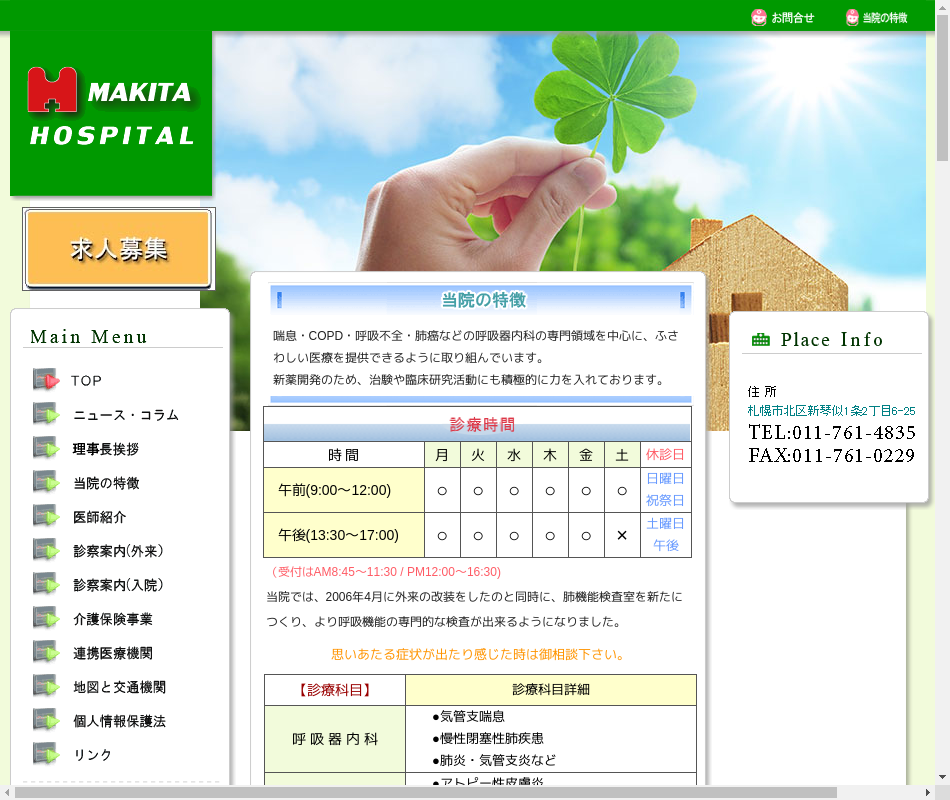Open 地図と交通機関 menu item
The height and width of the screenshot is (800, 950).
[x=119, y=687]
